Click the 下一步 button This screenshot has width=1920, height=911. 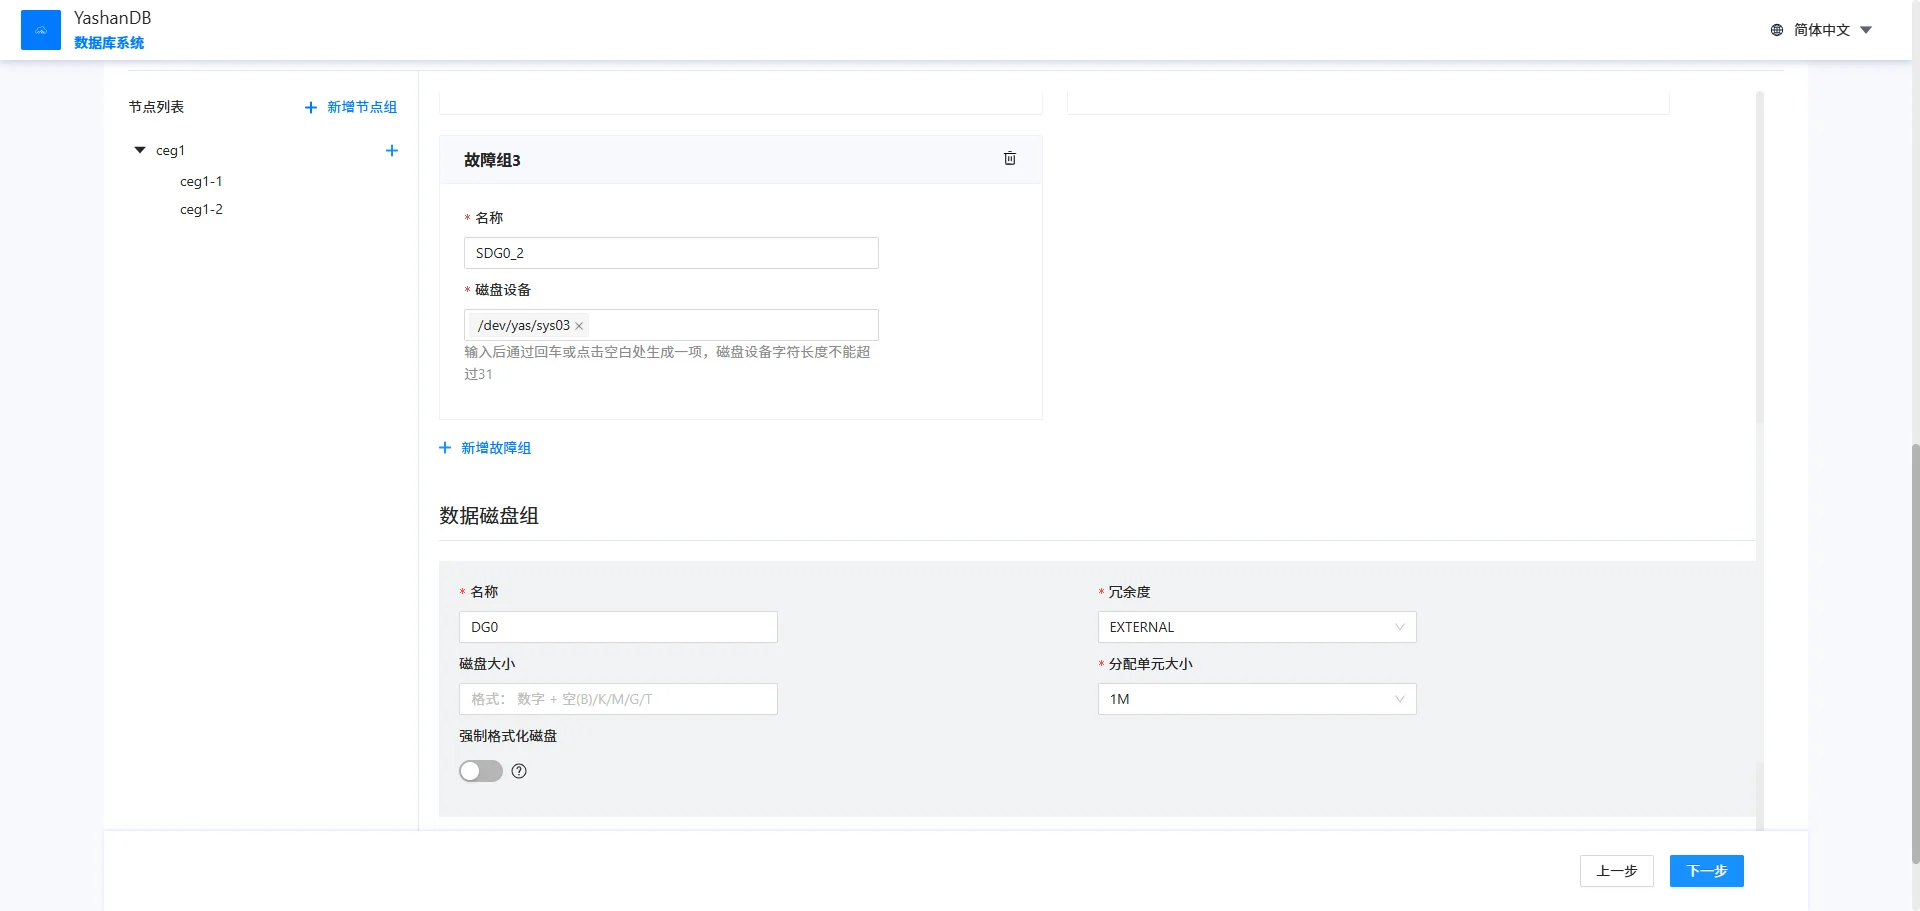[x=1706, y=871]
